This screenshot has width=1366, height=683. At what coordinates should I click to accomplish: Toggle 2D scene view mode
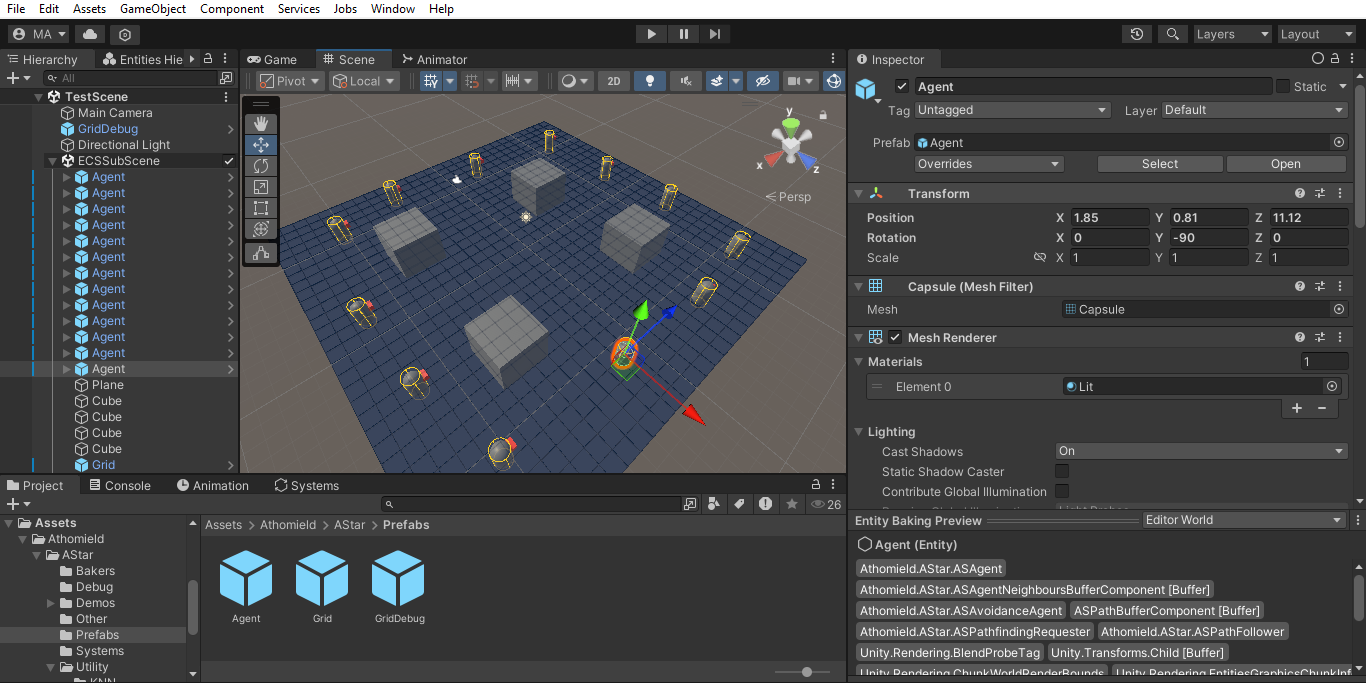pyautogui.click(x=614, y=81)
